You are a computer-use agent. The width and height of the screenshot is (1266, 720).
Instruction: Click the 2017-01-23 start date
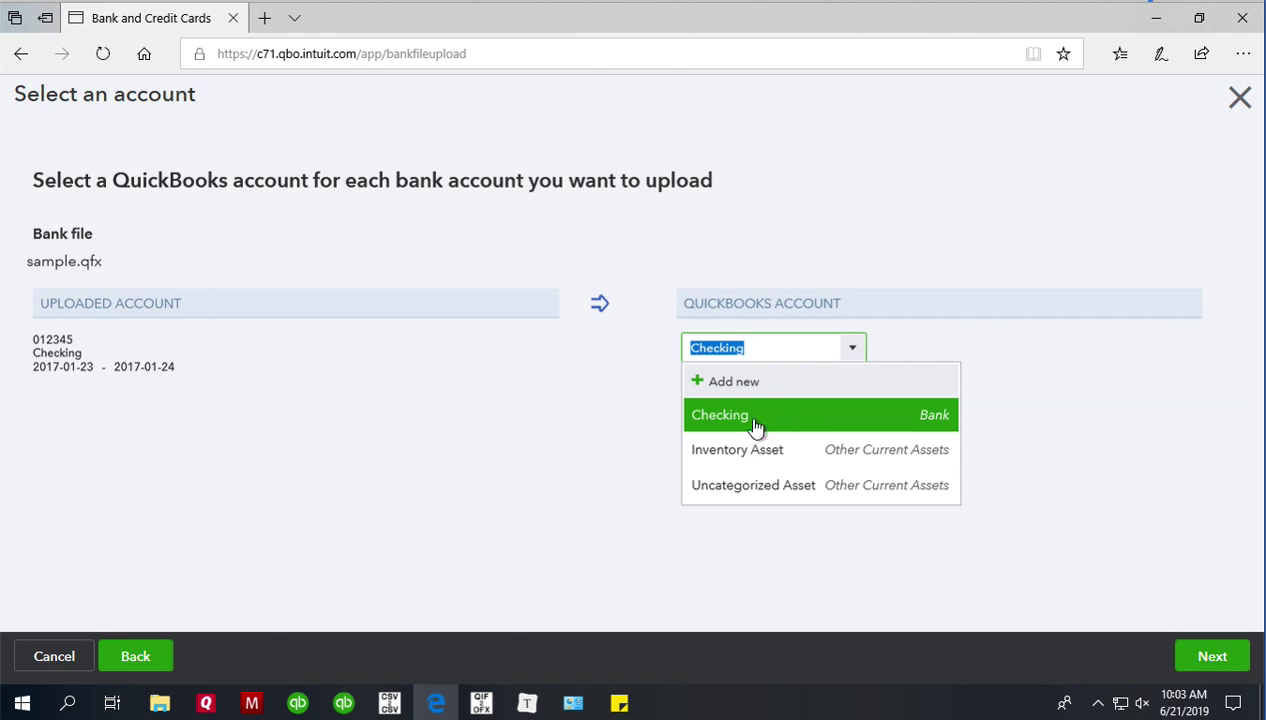click(63, 367)
